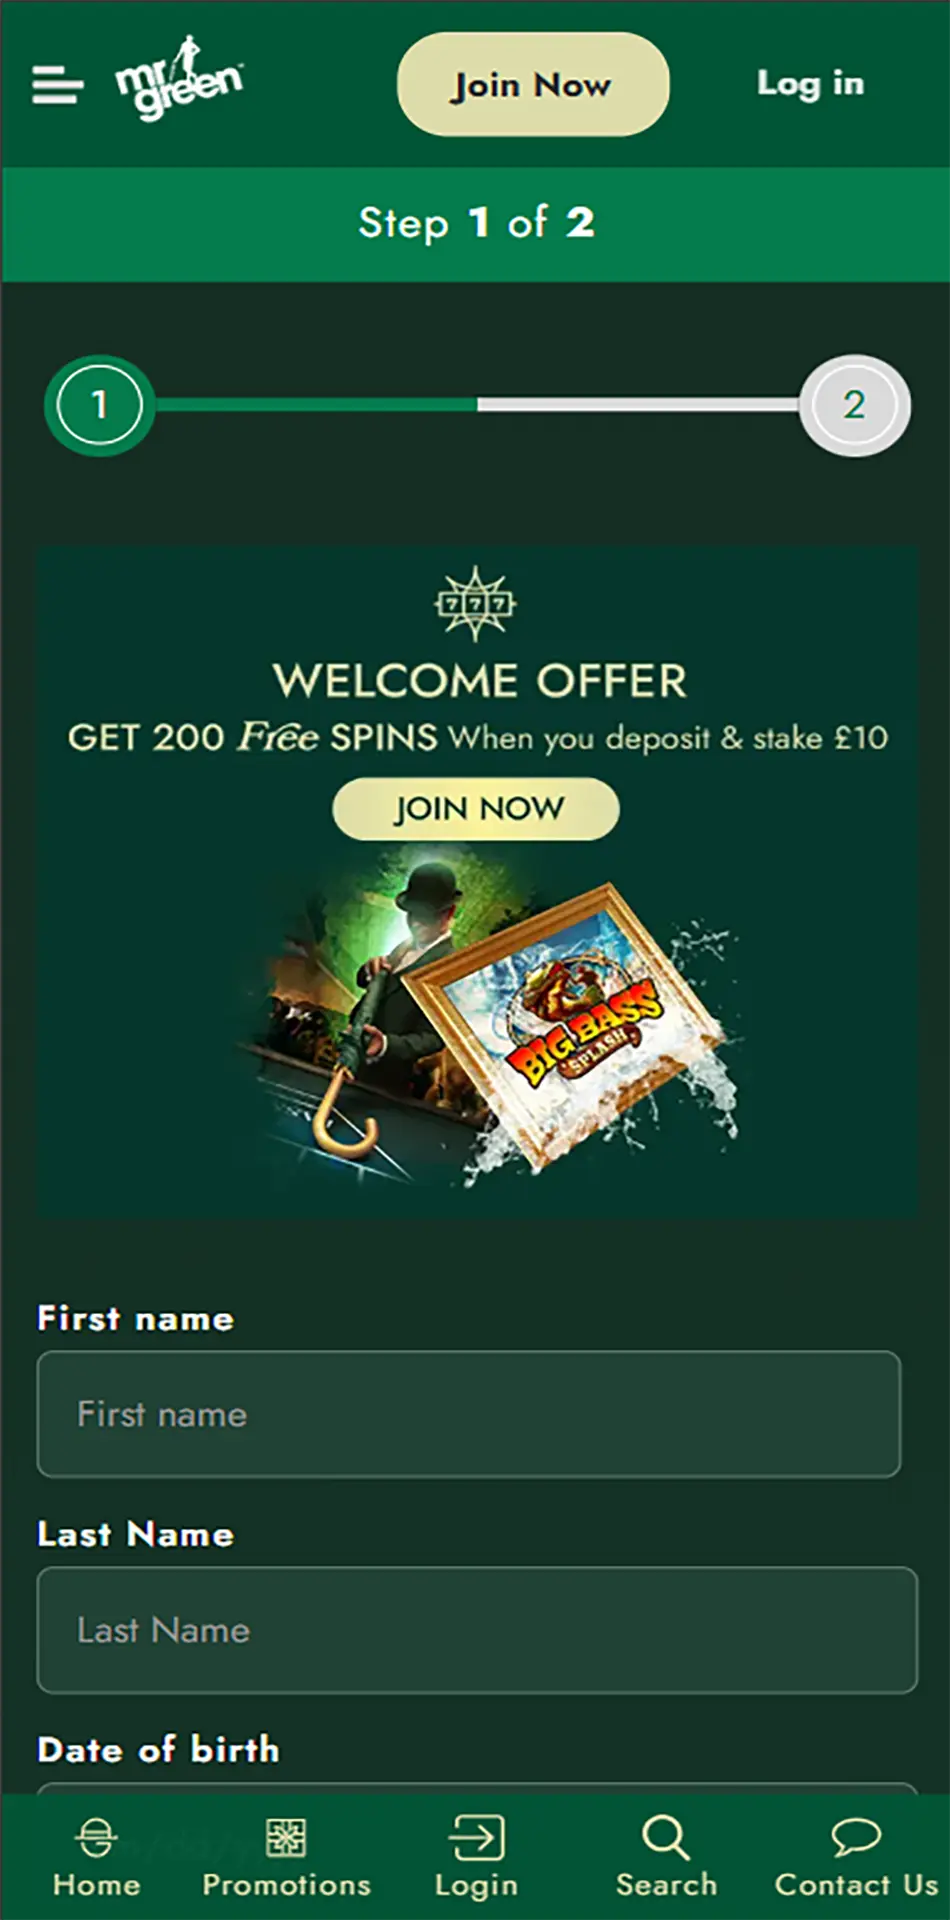Viewport: 950px width, 1920px height.
Task: Focus the Last Name input field
Action: click(x=477, y=1630)
